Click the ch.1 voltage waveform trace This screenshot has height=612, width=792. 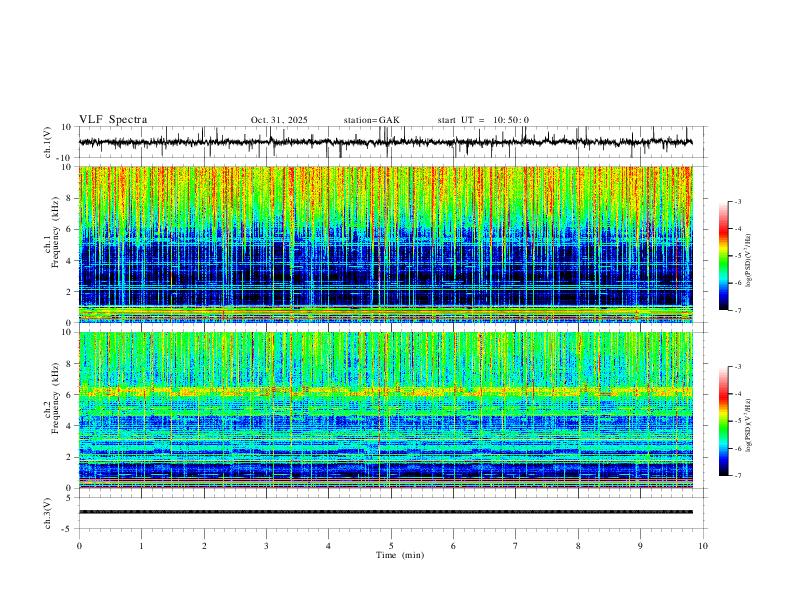[x=385, y=142]
